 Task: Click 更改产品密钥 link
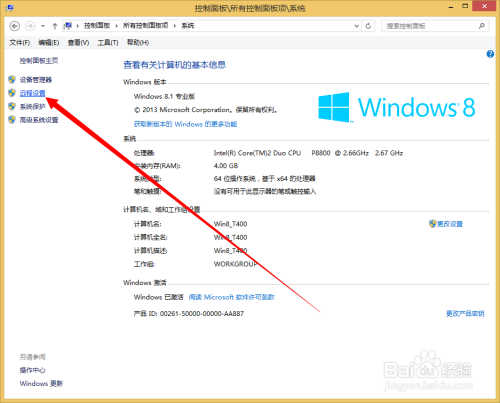tap(465, 314)
